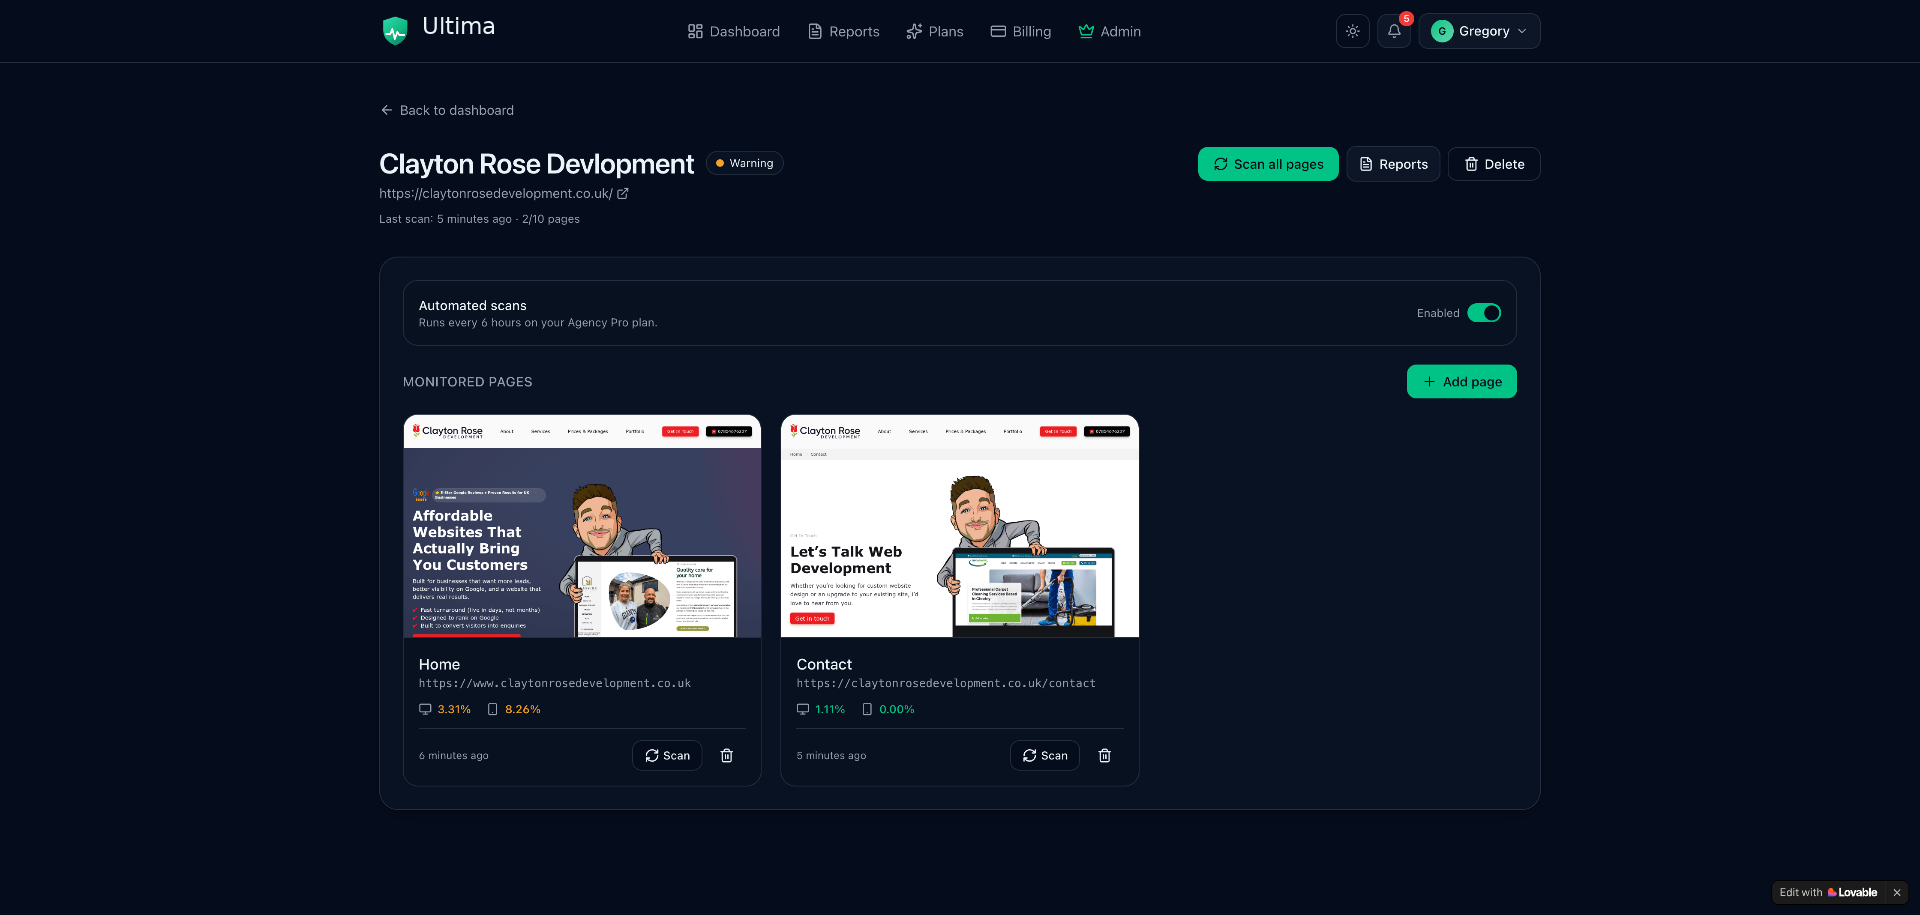Open the Contact page screenshot thumbnail
Screen dimensions: 1920x915
pyautogui.click(x=960, y=526)
